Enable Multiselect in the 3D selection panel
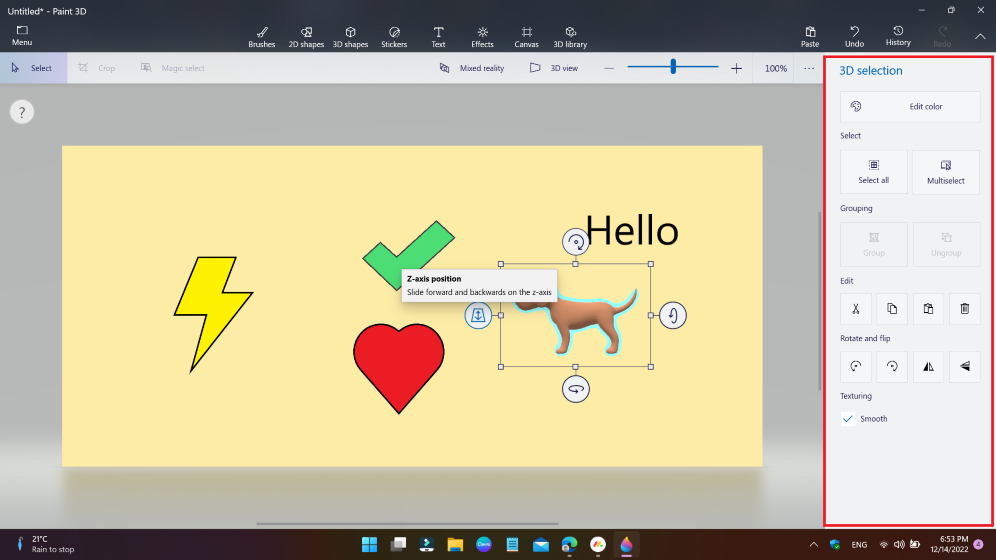This screenshot has width=996, height=560. tap(946, 172)
